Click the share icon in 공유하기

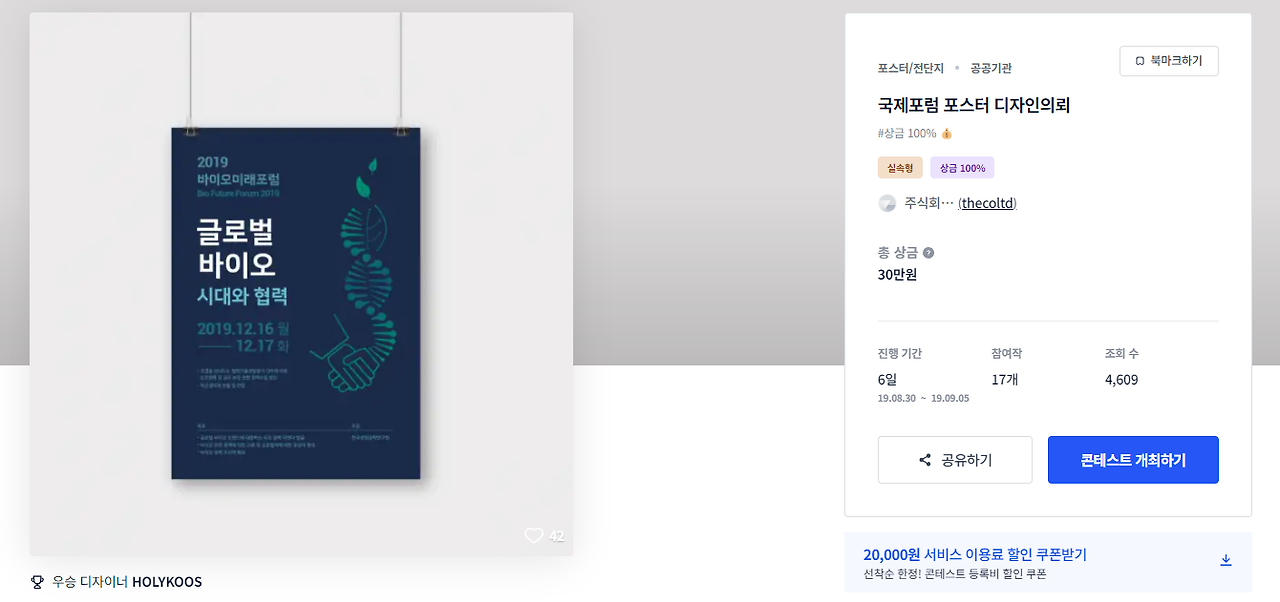coord(925,460)
